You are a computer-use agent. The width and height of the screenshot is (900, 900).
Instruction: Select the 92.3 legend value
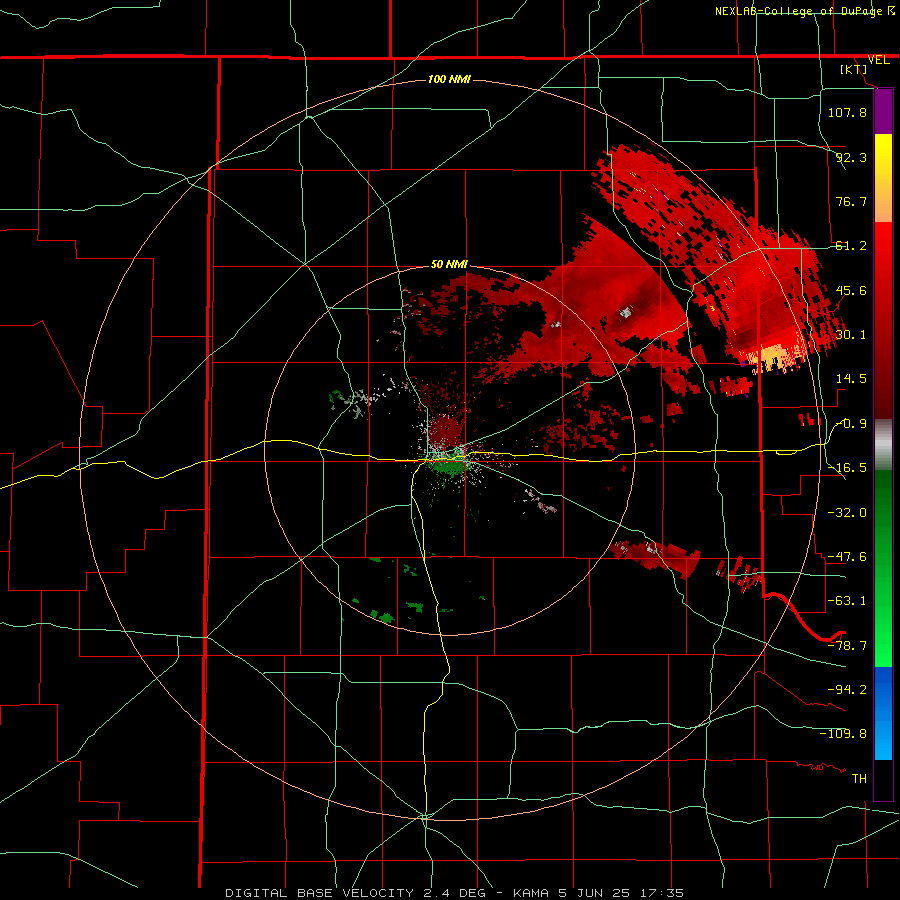[x=851, y=157]
